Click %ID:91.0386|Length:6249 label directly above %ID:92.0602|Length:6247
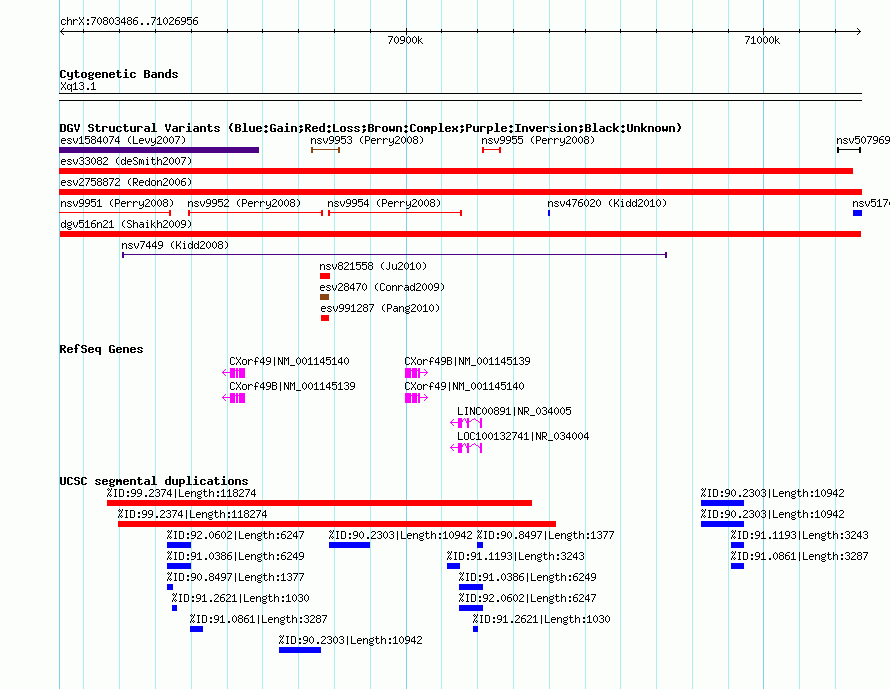 [528, 577]
